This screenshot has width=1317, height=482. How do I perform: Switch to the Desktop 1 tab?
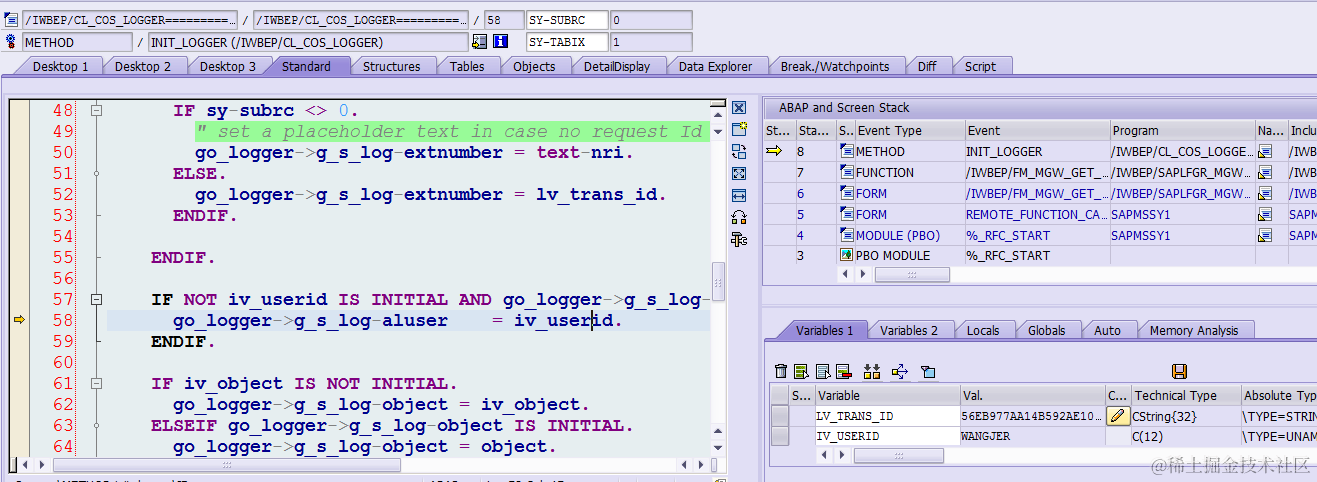point(60,66)
